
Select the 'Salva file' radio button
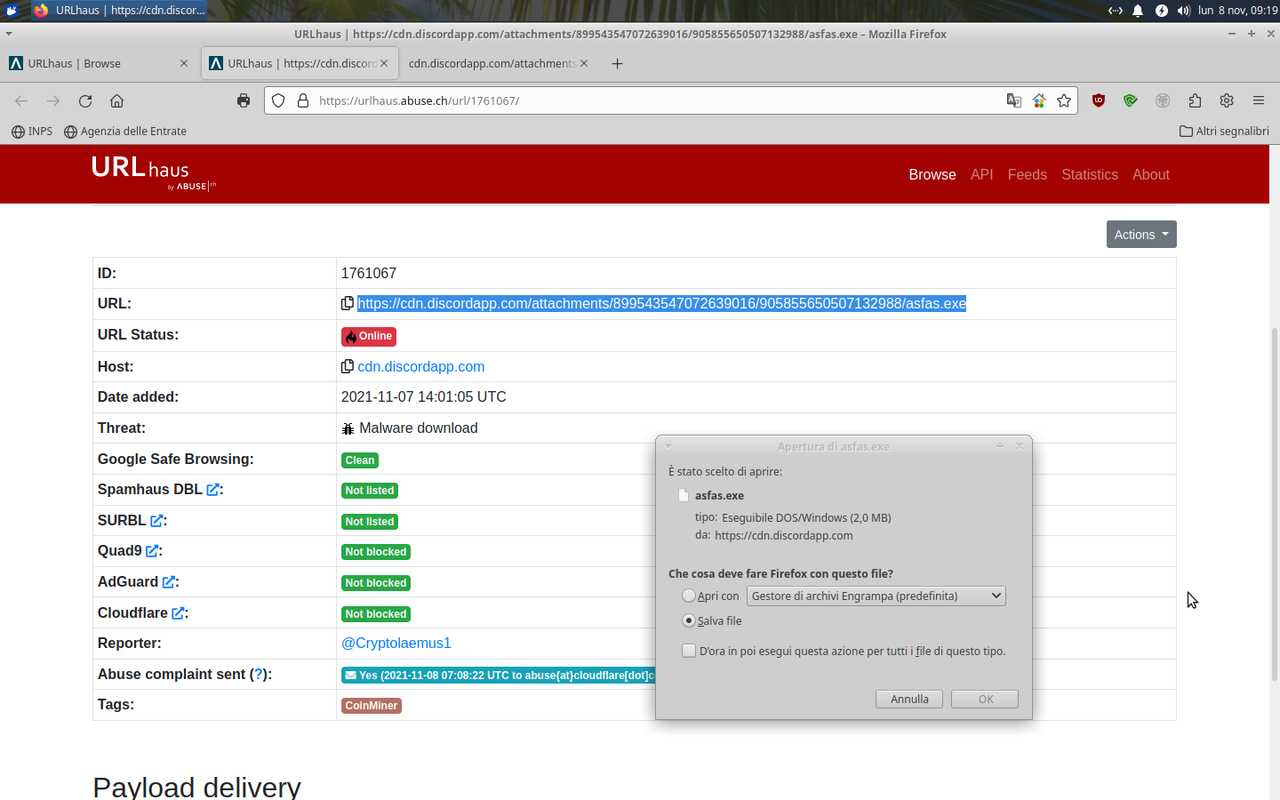[x=688, y=621]
